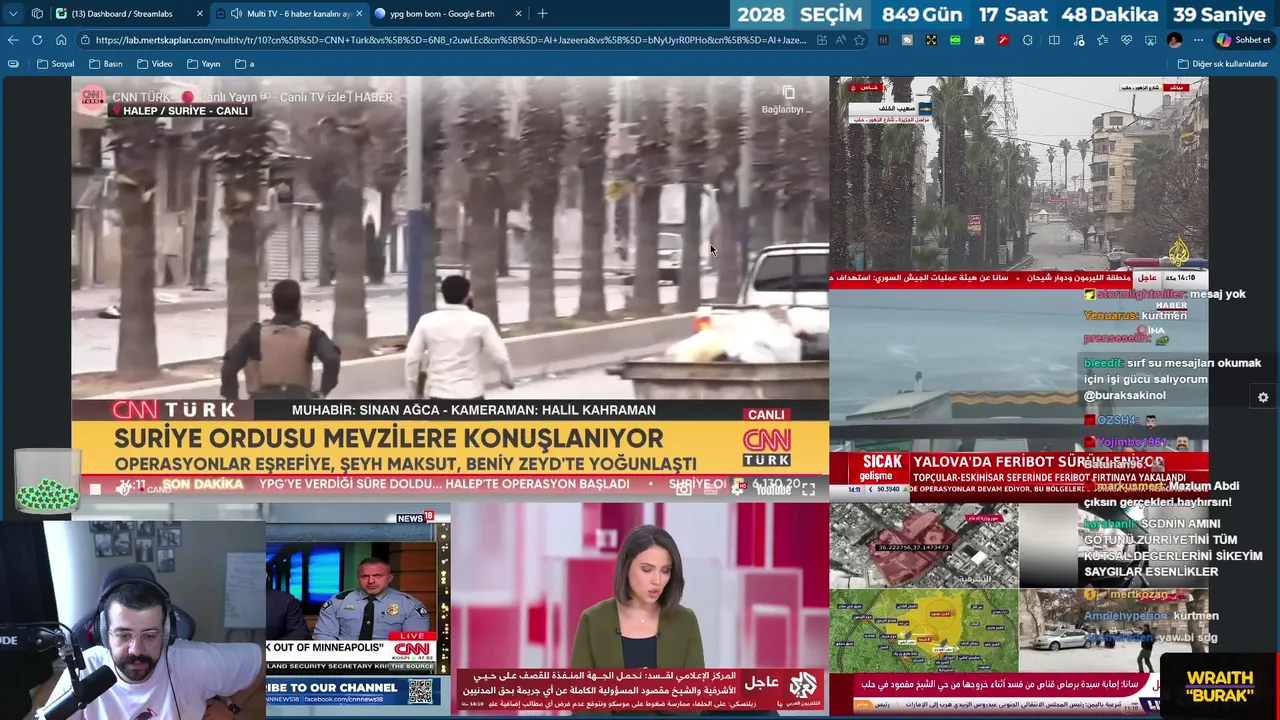This screenshot has height=720, width=1280.
Task: Expand the tab actions dropdown arrow
Action: pos(13,14)
